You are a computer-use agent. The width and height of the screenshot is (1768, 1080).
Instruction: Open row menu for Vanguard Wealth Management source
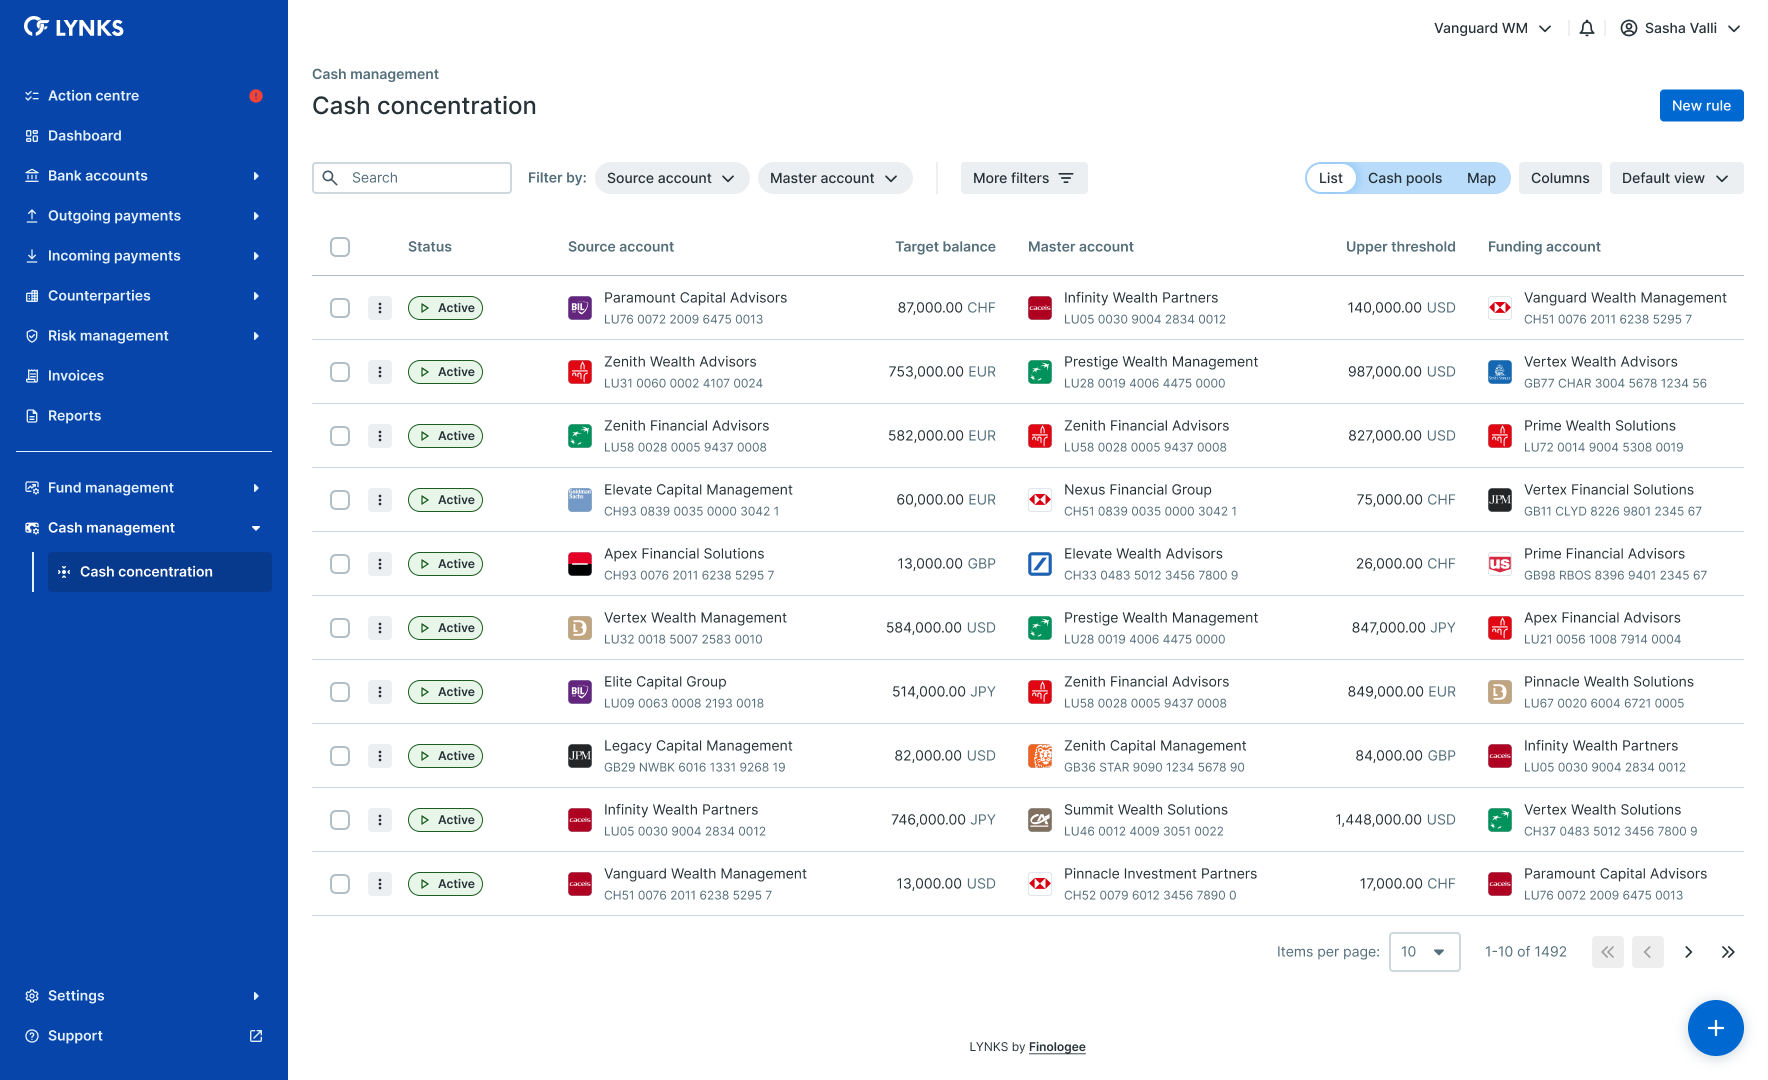[x=380, y=884]
